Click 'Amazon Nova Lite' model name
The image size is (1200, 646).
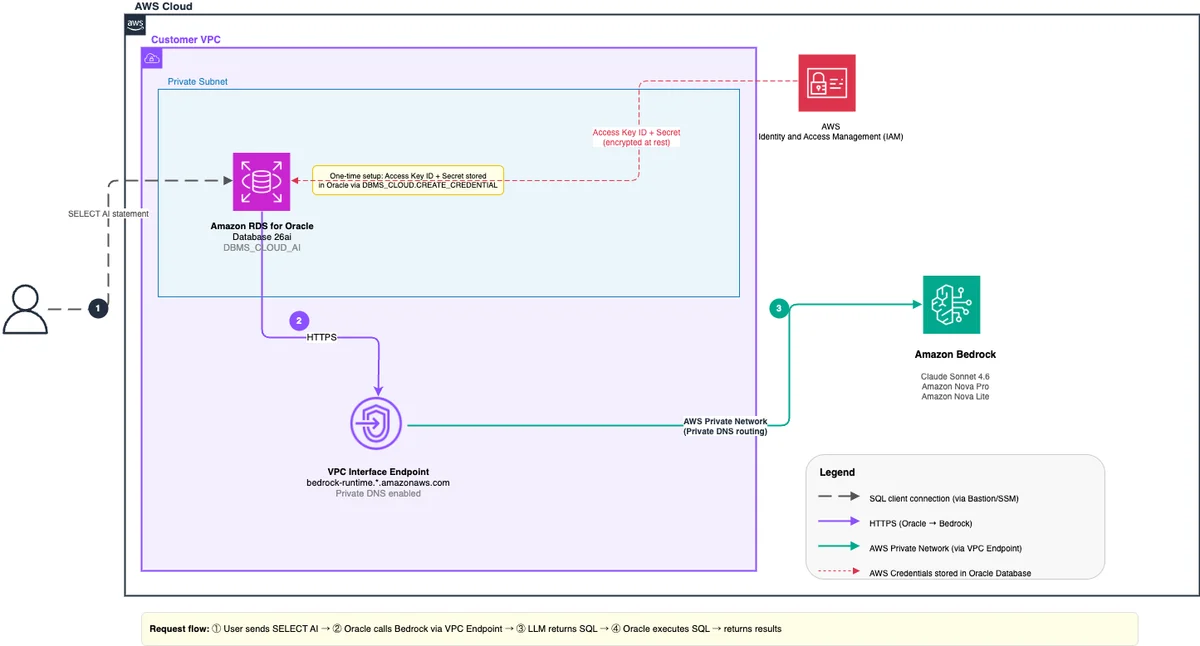[955, 397]
